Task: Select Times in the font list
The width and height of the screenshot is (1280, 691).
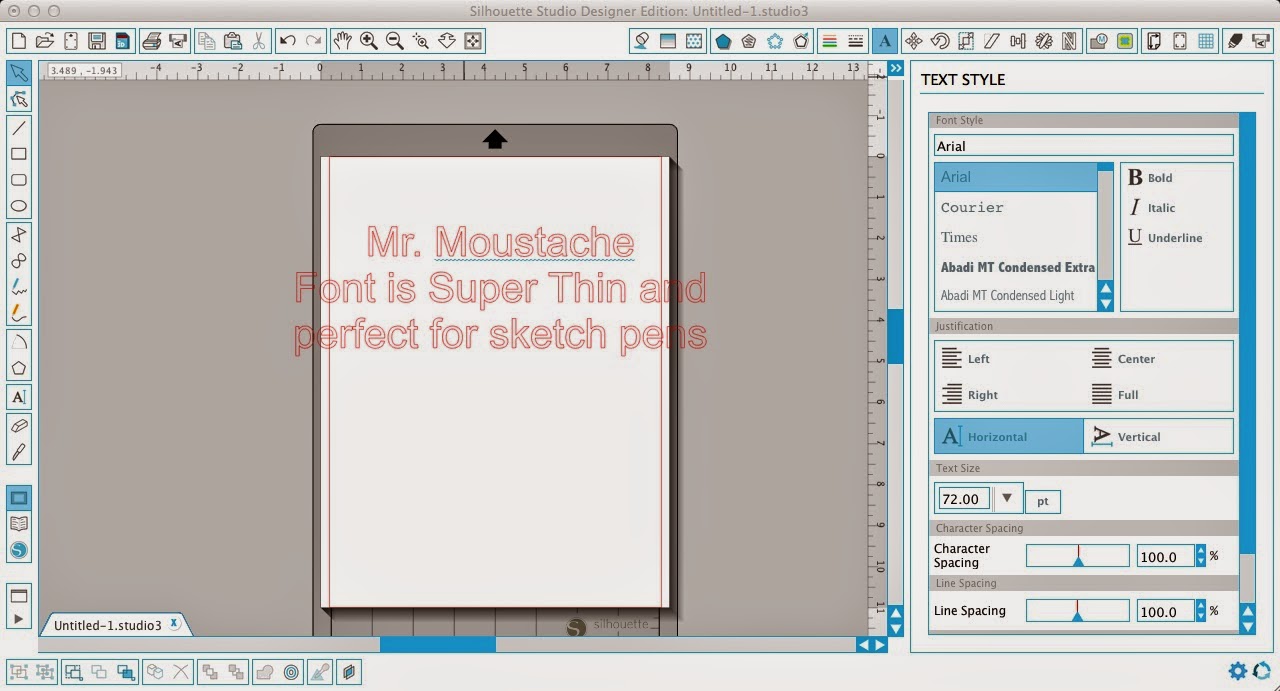Action: [1016, 237]
